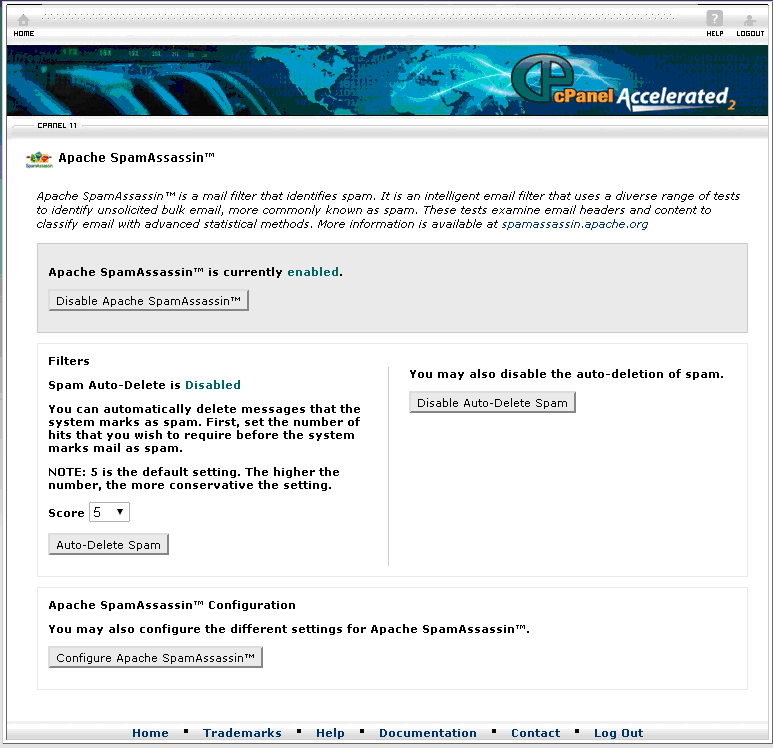Click Disable Apache SpamAssassin button
Image resolution: width=773 pixels, height=748 pixels.
click(x=148, y=301)
